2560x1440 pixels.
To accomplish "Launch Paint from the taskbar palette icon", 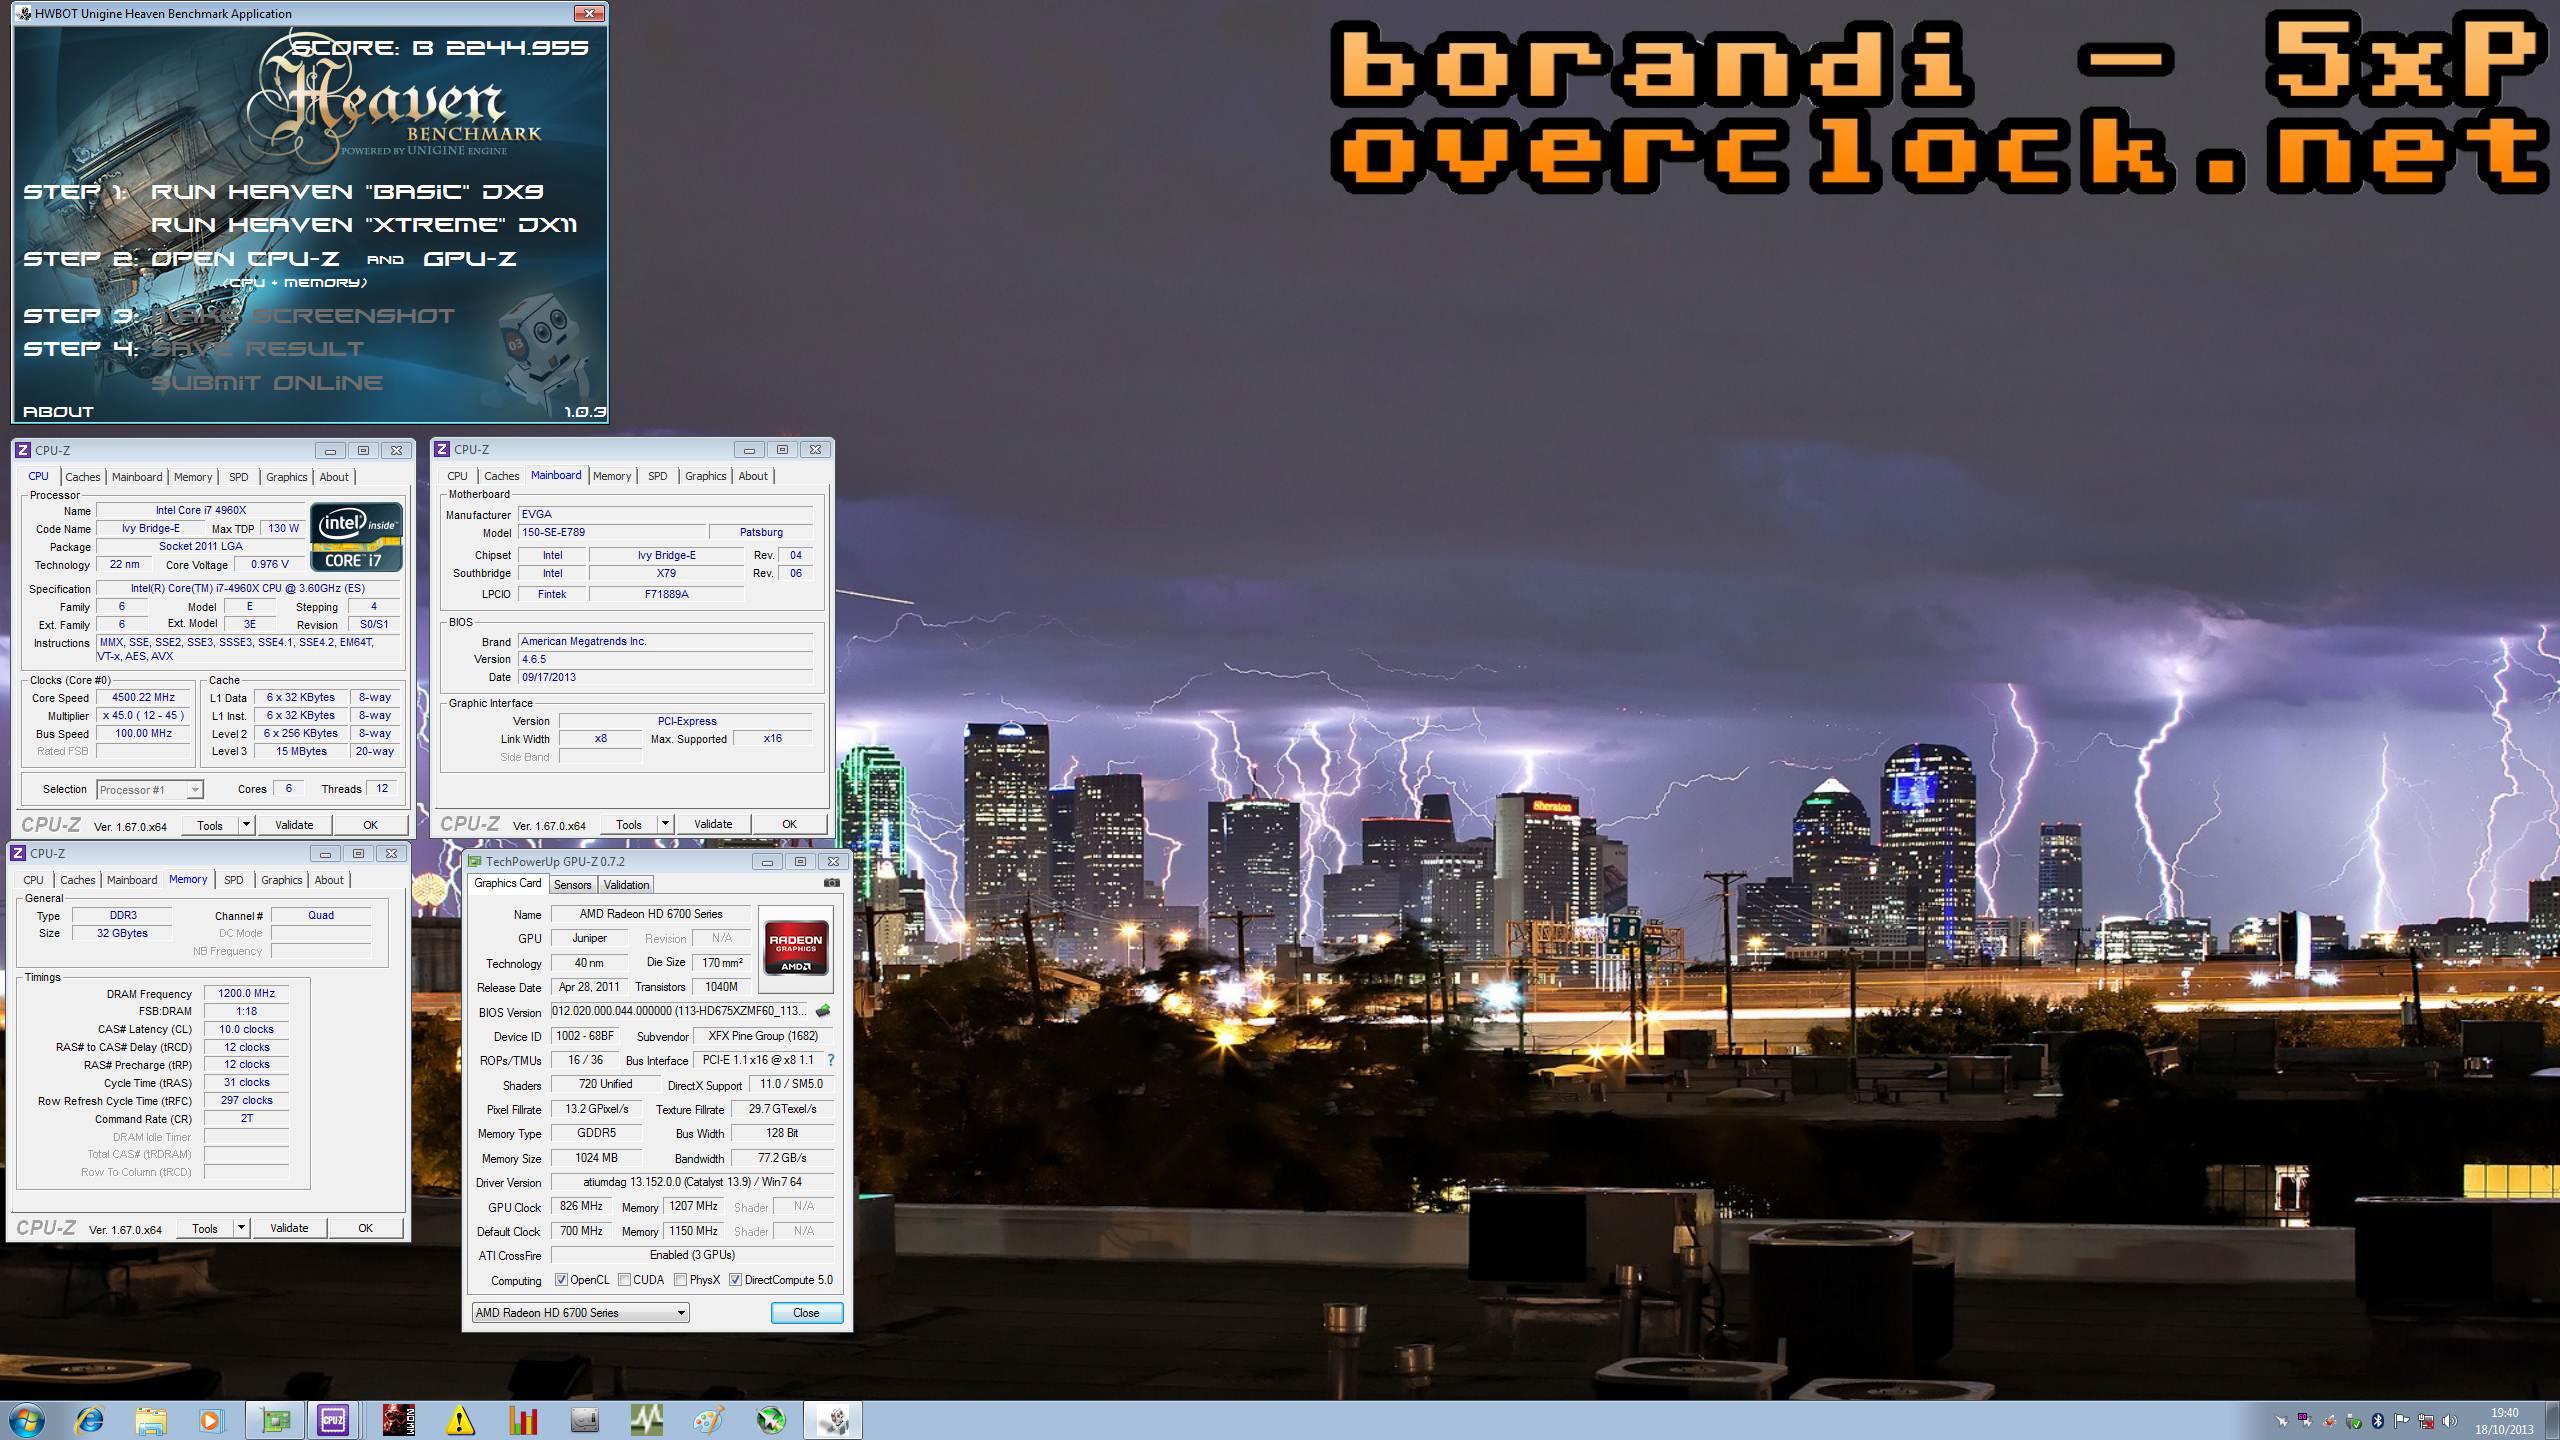I will [x=709, y=1420].
